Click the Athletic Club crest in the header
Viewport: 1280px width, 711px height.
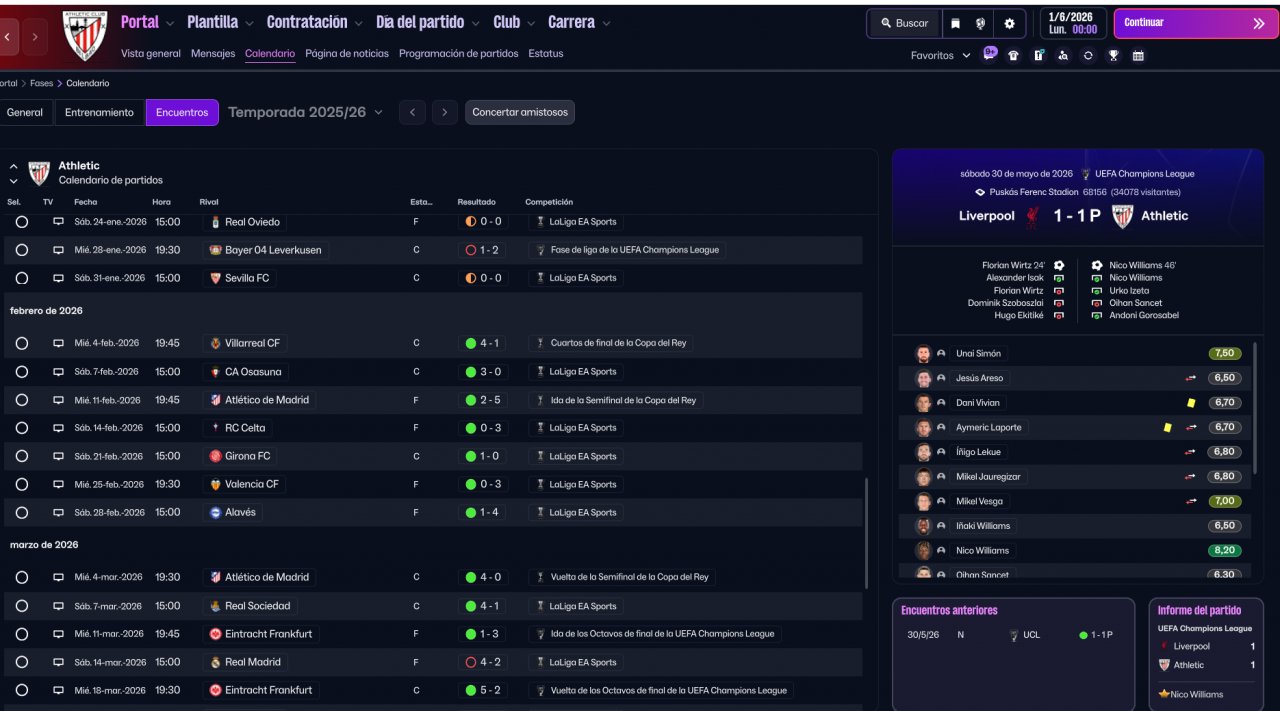(84, 36)
